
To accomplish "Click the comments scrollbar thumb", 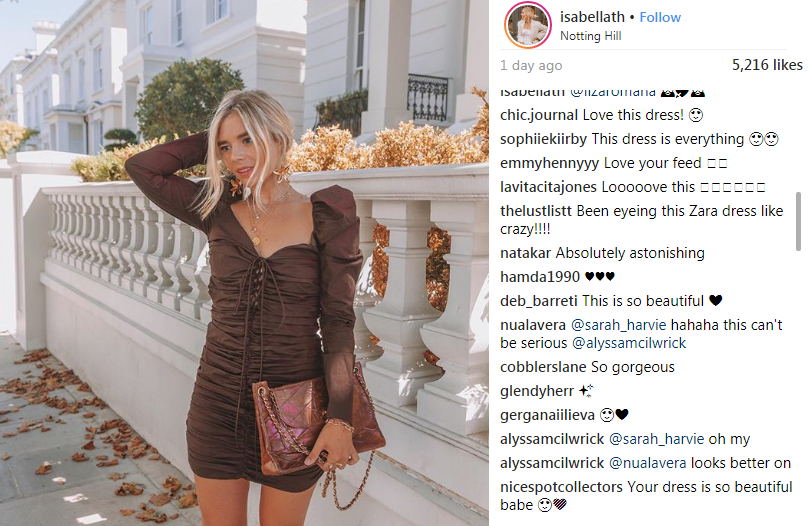I will [x=799, y=222].
